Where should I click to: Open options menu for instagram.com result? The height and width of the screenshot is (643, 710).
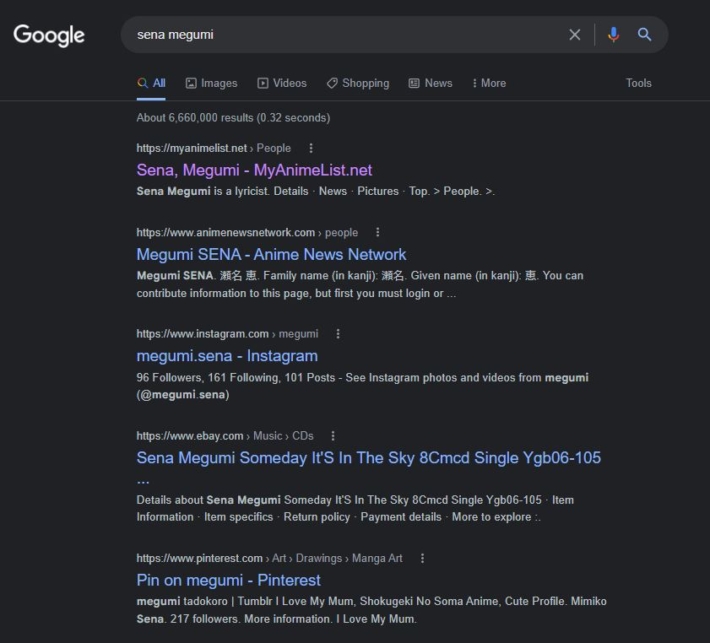[x=338, y=334]
